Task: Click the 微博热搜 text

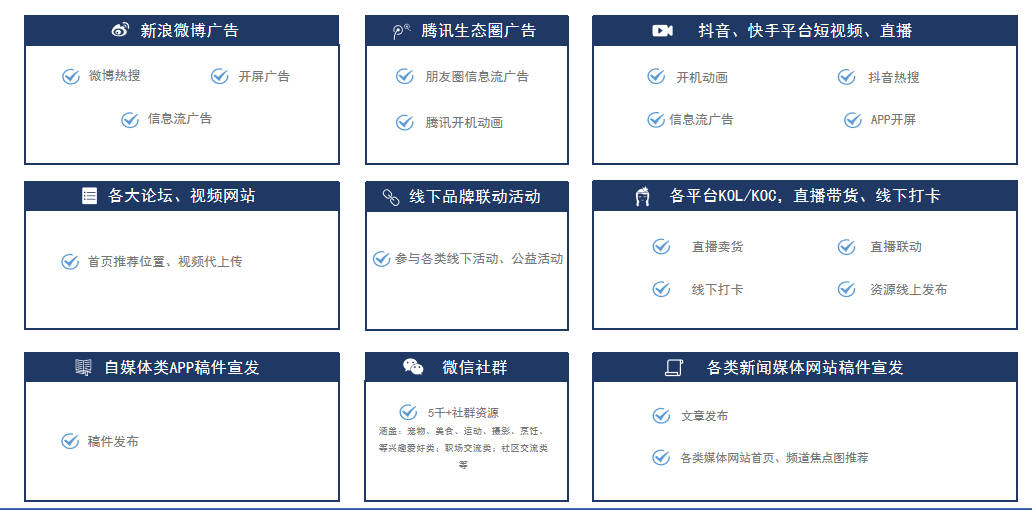Action: point(115,76)
